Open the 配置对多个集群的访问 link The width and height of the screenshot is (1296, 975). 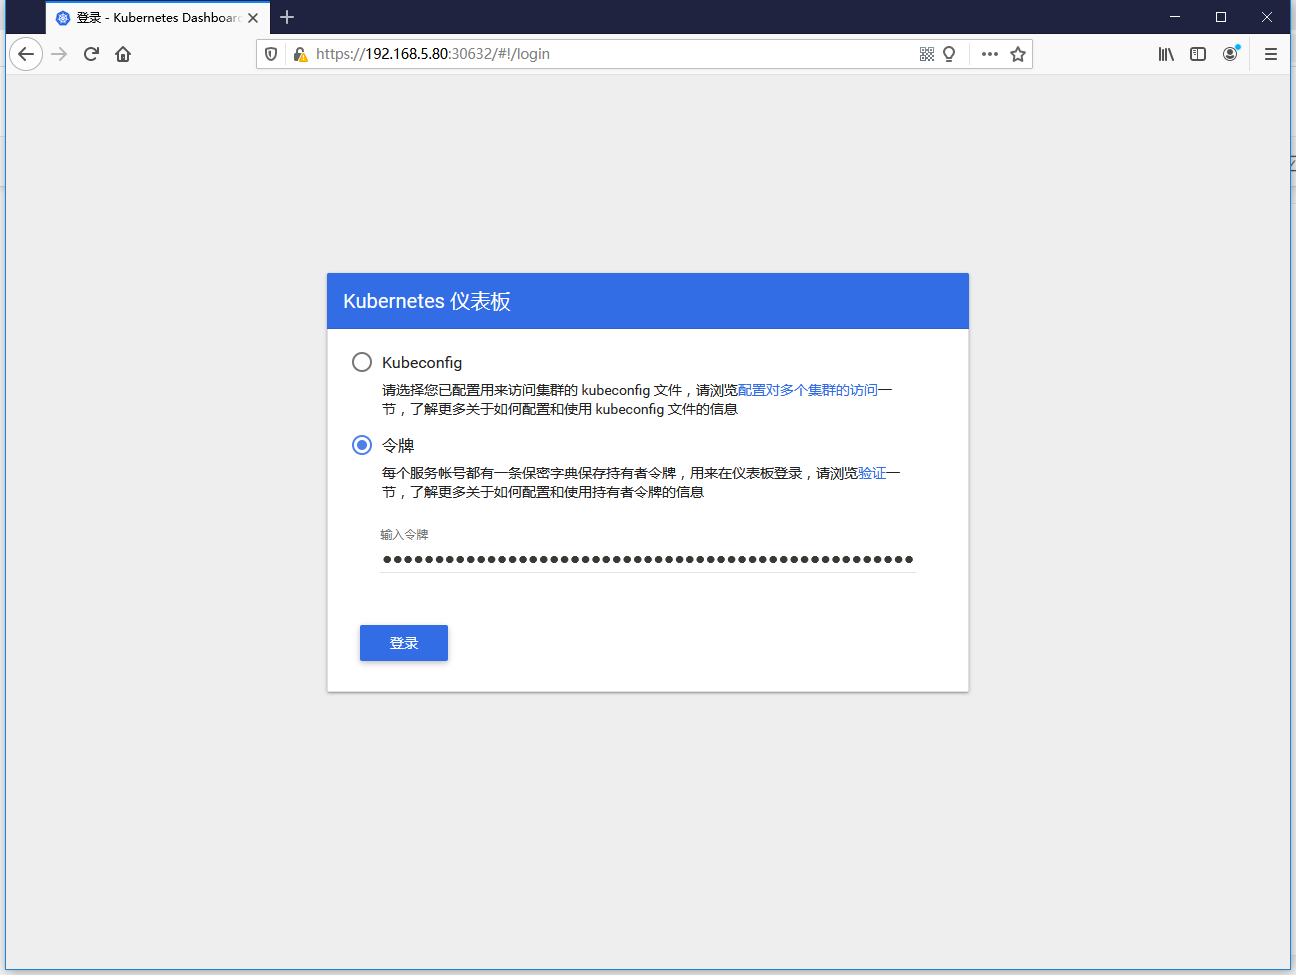click(x=808, y=390)
